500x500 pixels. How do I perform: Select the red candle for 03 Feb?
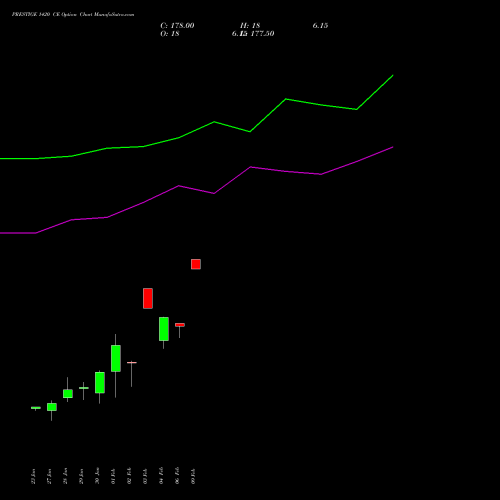(x=148, y=298)
